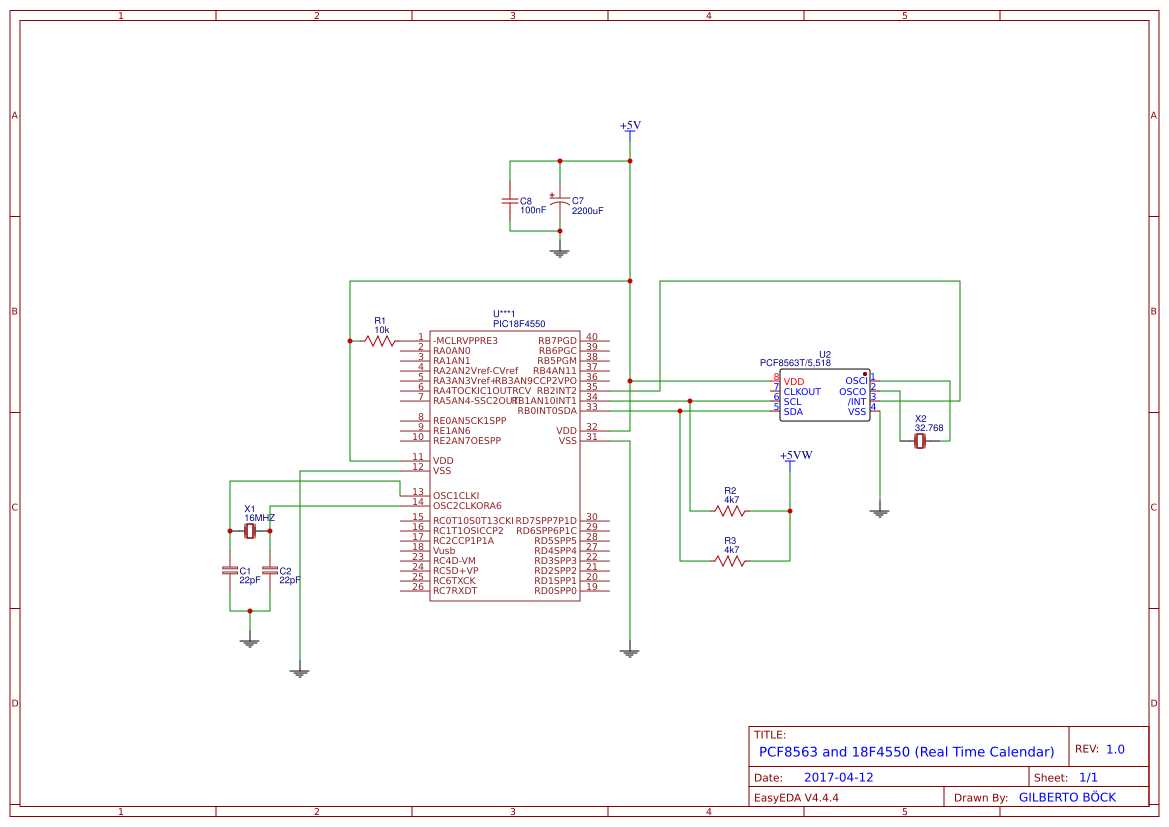This screenshot has width=1169, height=827.
Task: Click the OSCI pin label on PCF8563
Action: click(x=856, y=381)
